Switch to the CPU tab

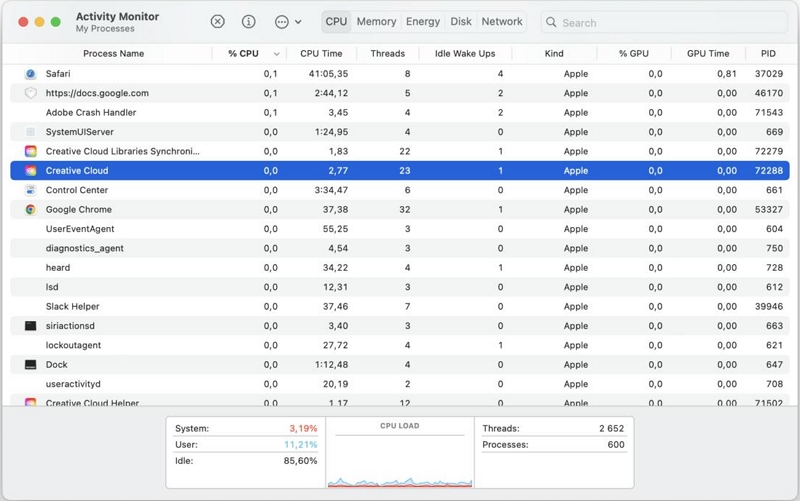[336, 22]
